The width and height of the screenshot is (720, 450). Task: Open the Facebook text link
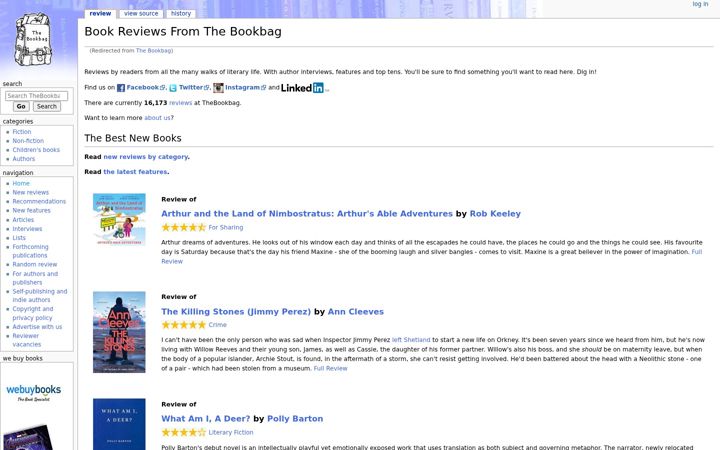click(142, 87)
